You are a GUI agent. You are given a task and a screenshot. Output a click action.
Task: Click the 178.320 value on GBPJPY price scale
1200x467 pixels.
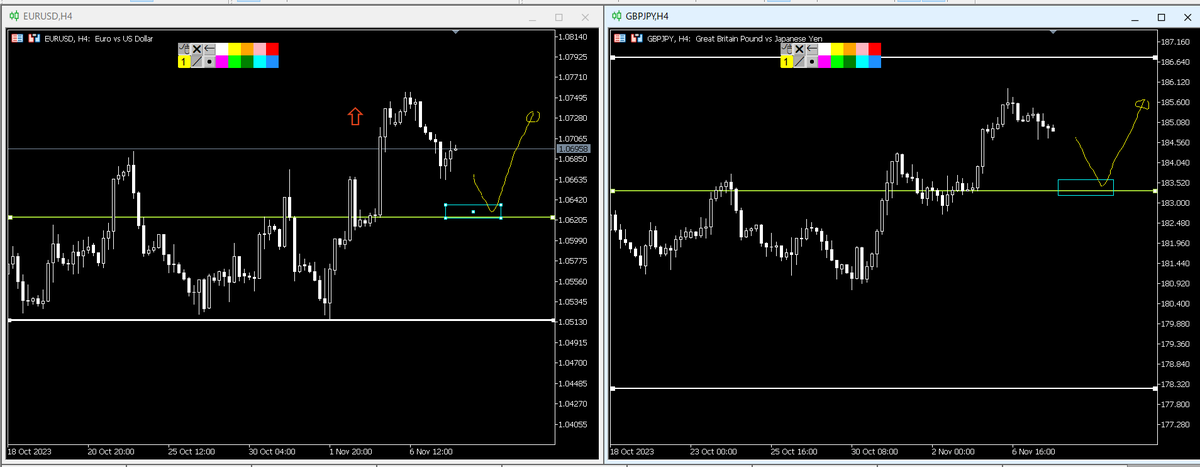pos(1175,384)
